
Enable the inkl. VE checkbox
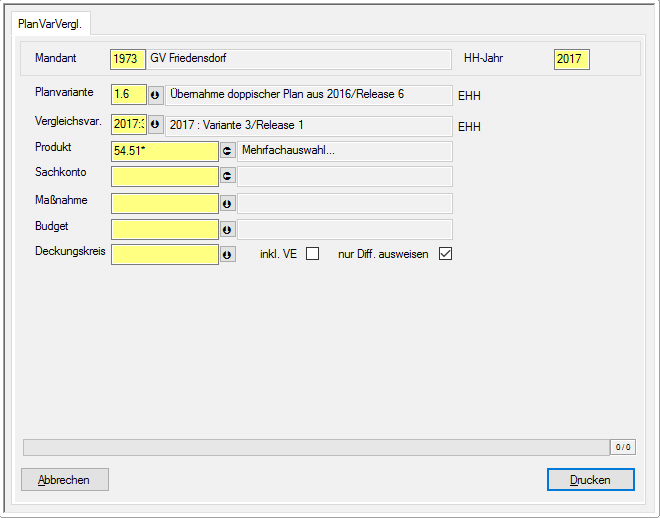click(x=312, y=254)
